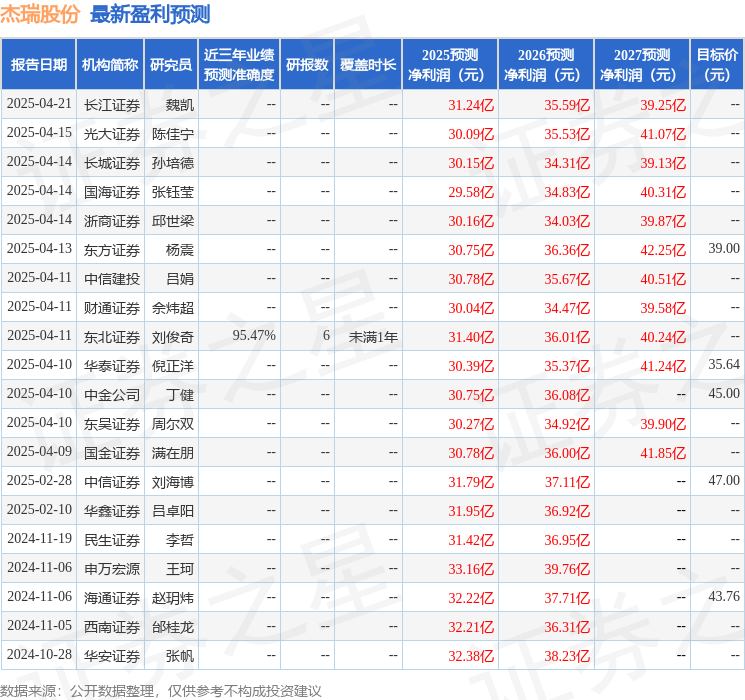Click the 民生证券 institution cell
The image size is (745, 700).
[112, 540]
